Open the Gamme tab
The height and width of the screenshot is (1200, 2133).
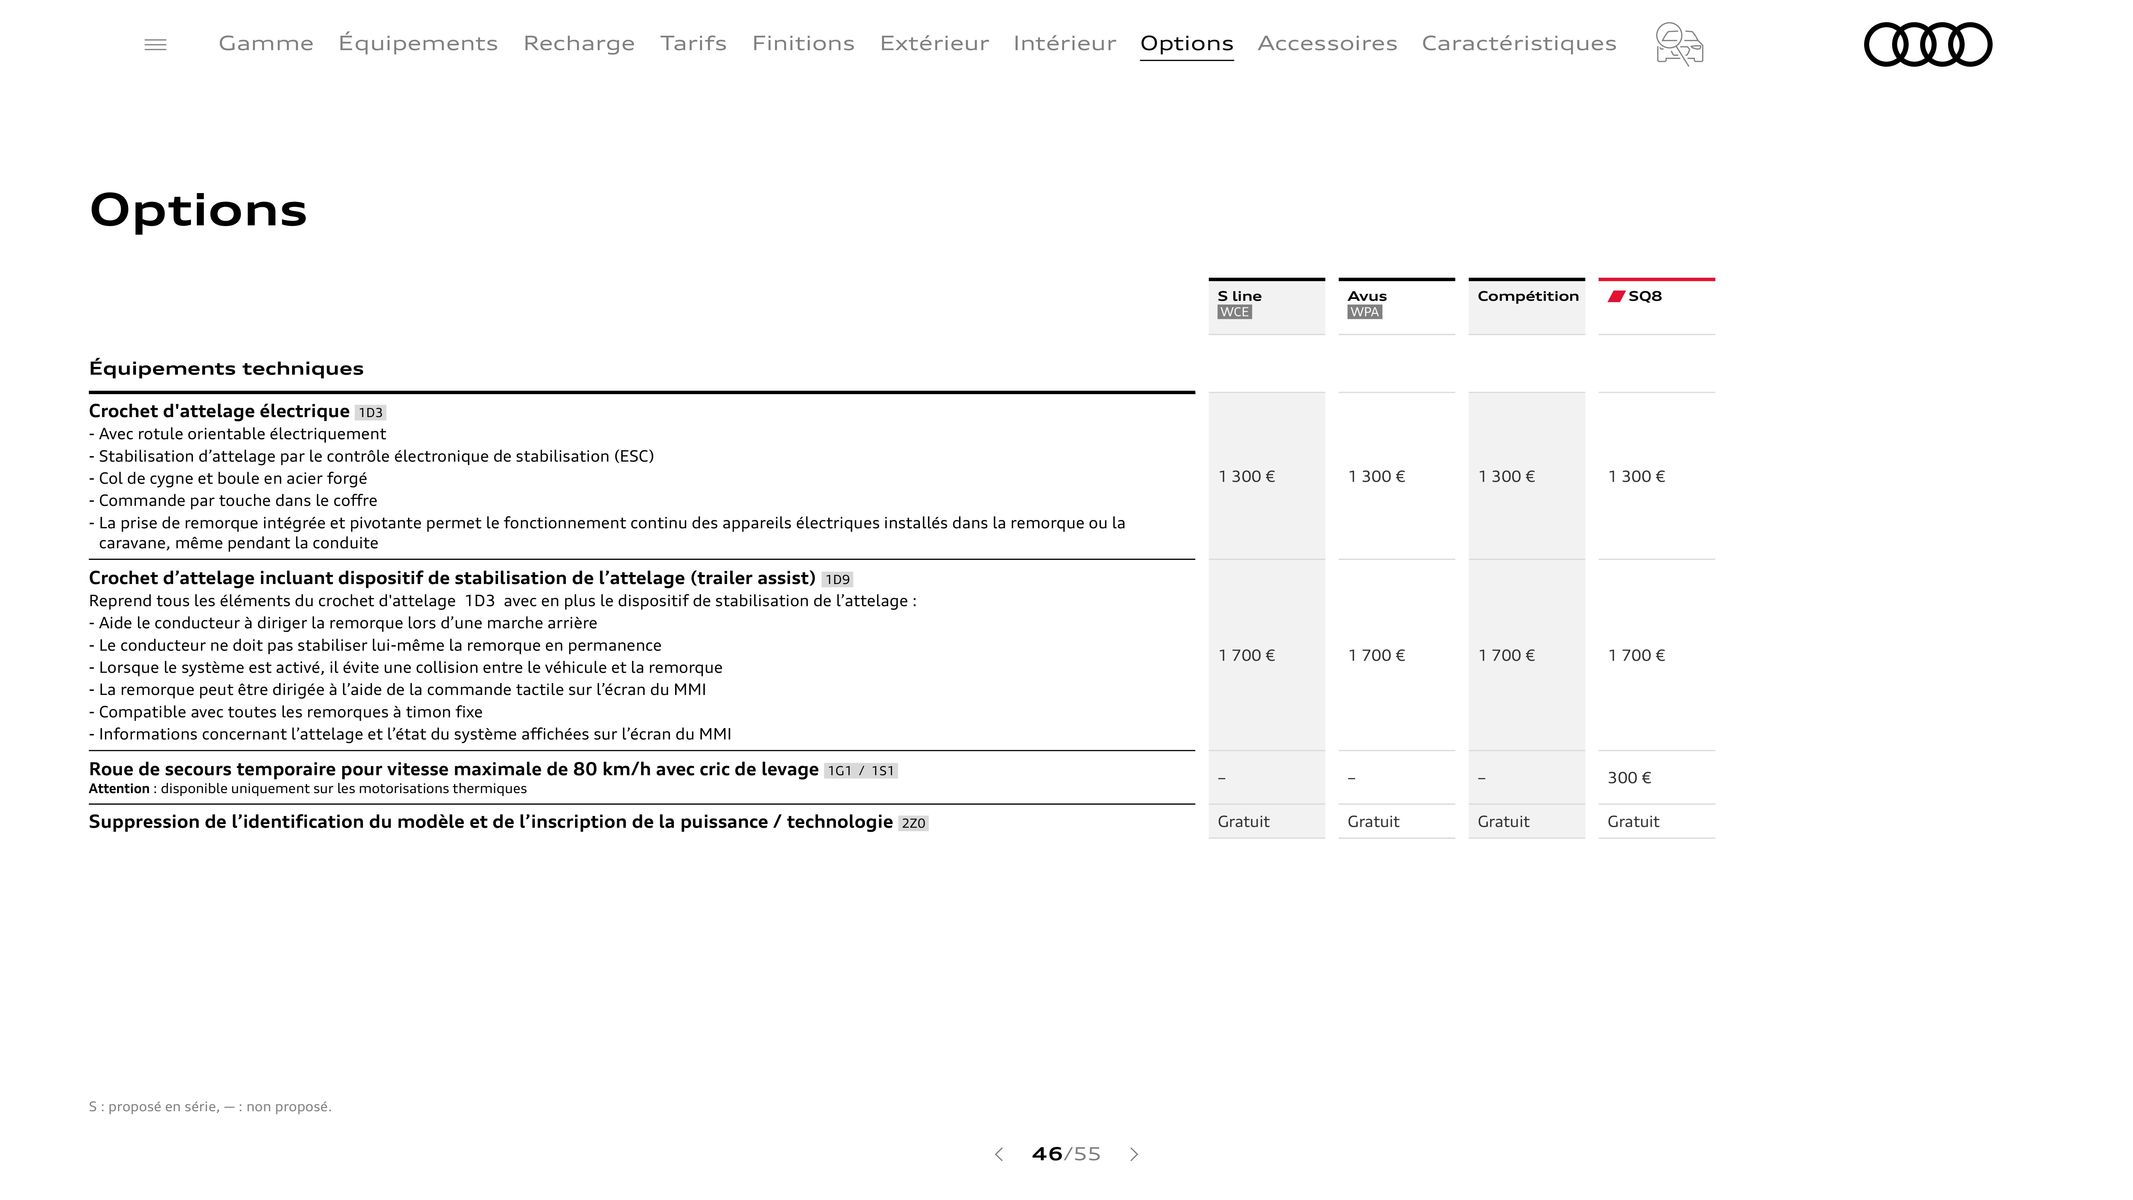tap(266, 43)
